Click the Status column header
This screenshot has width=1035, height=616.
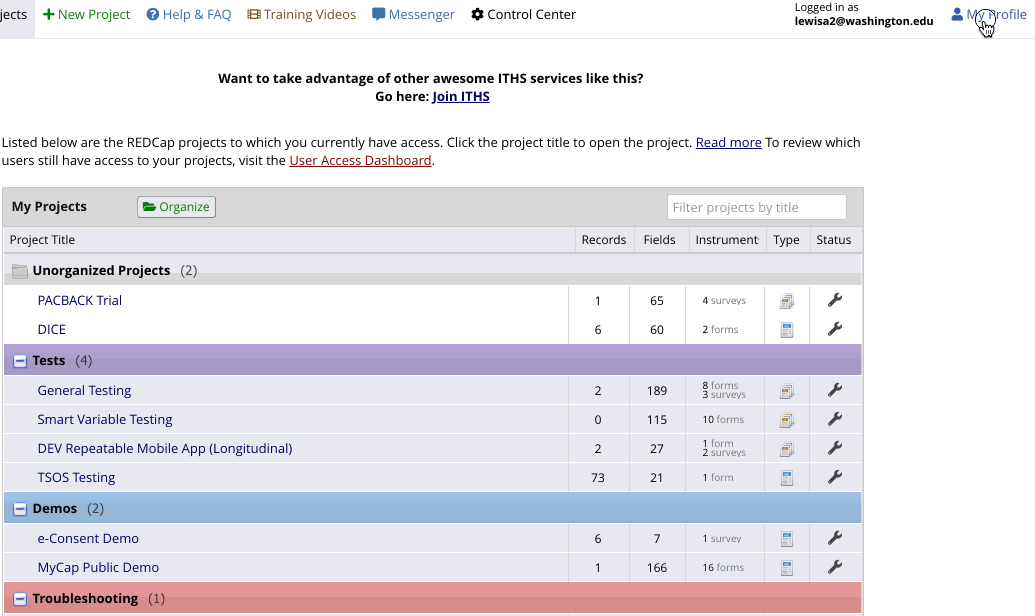tap(834, 240)
